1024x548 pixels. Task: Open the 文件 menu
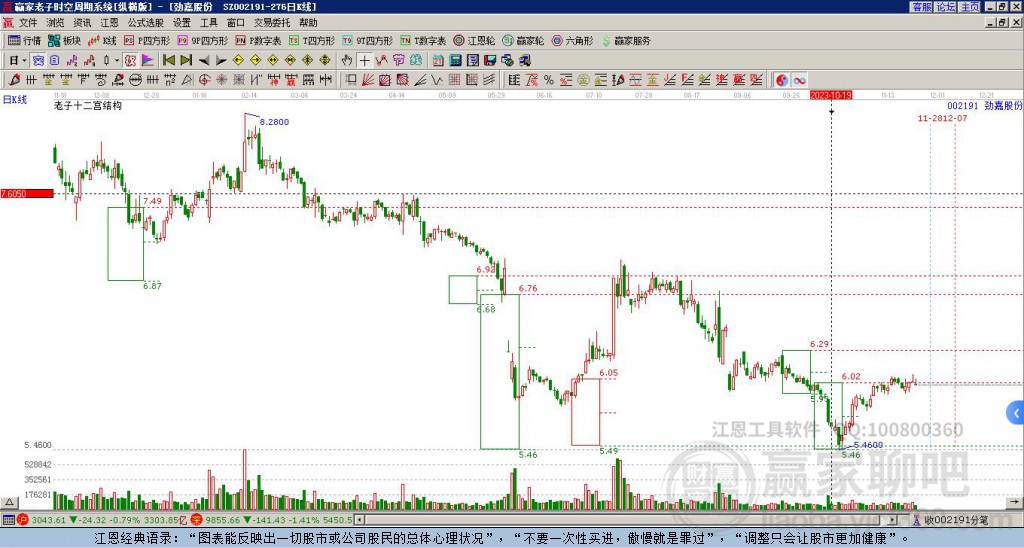(28, 23)
